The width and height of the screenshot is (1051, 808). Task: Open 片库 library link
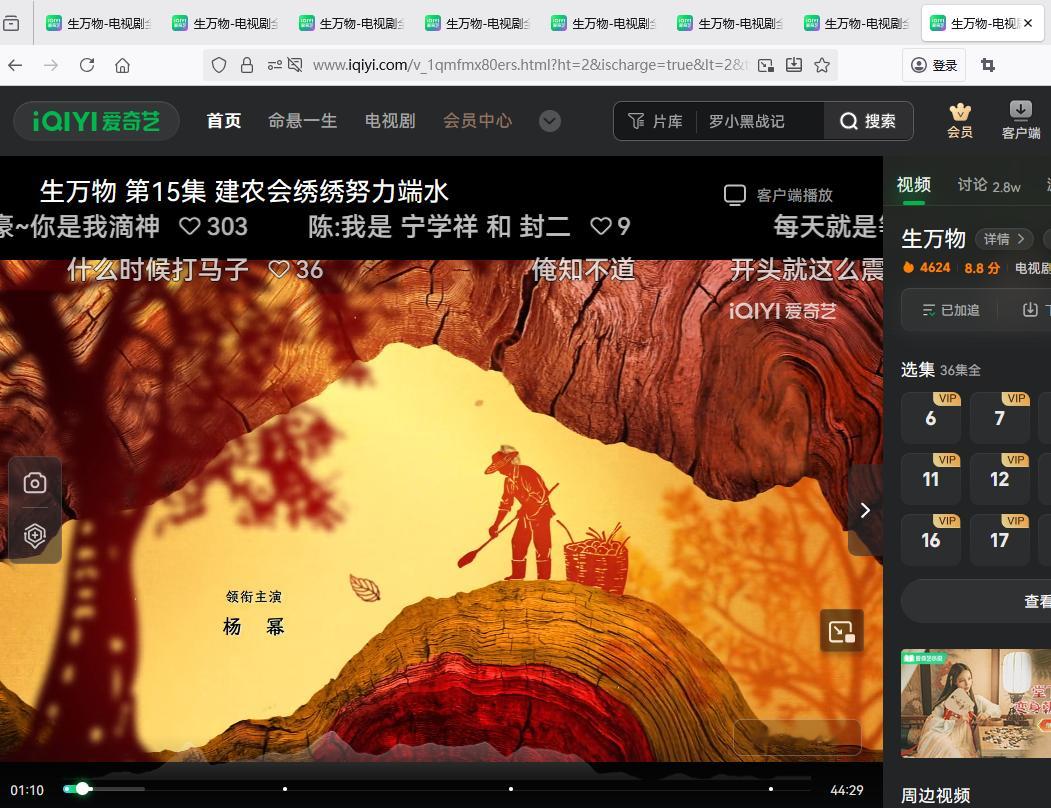tap(668, 121)
